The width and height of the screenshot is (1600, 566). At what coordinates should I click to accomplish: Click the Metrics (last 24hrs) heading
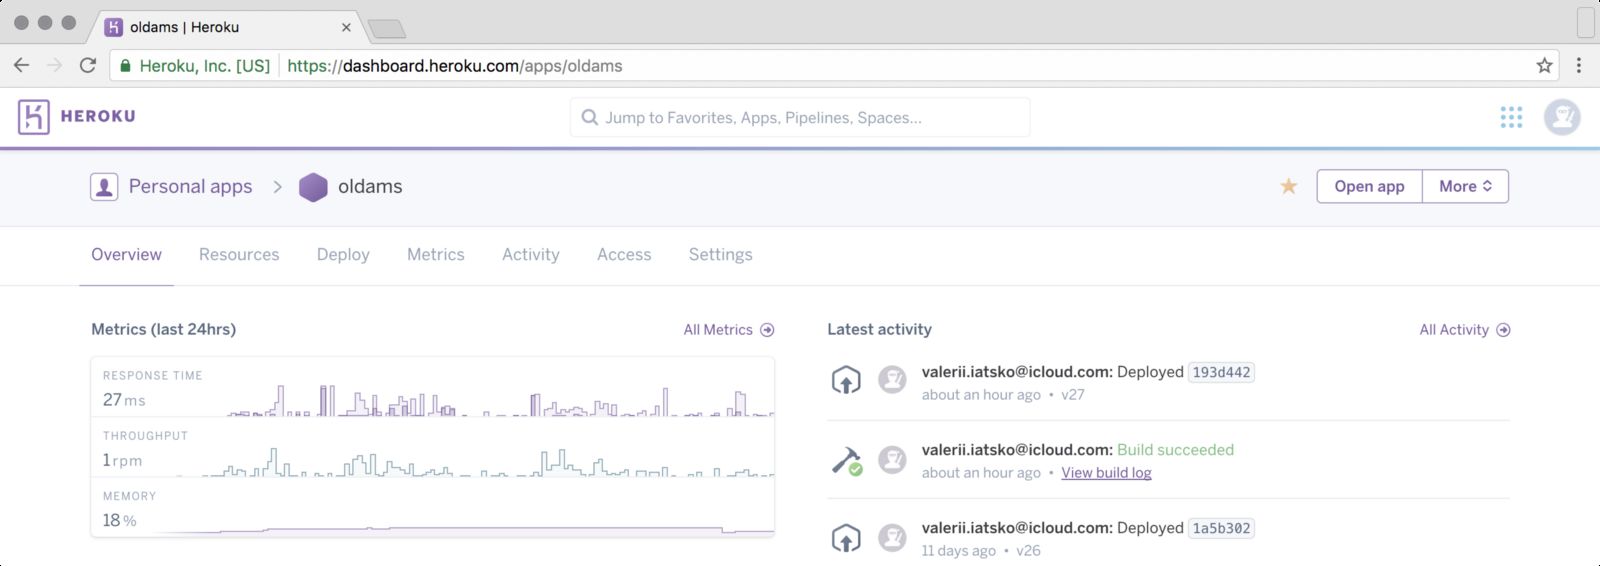[x=163, y=329]
